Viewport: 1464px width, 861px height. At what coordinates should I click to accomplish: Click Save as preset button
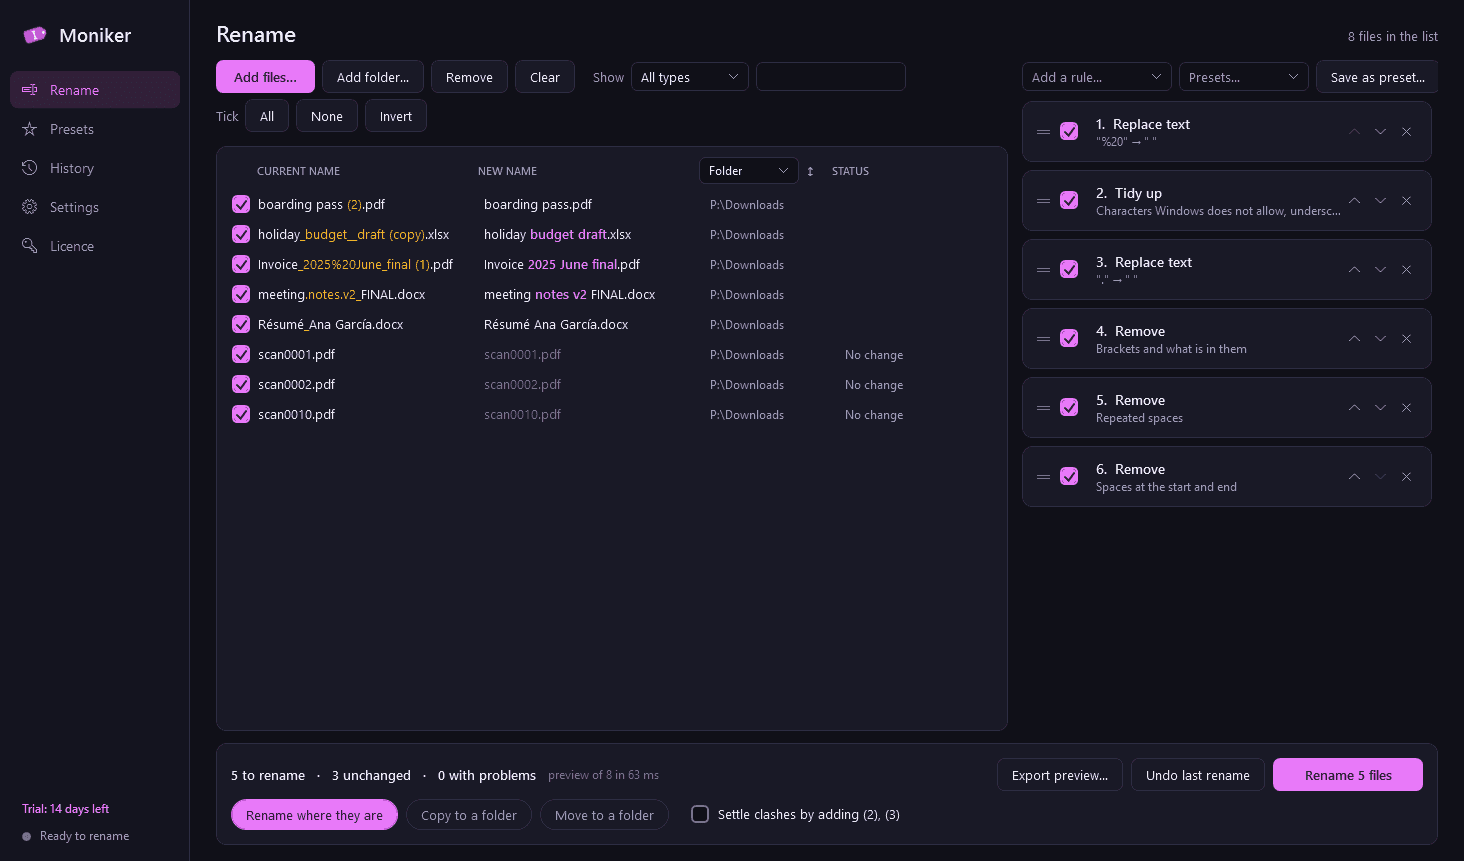click(1377, 77)
